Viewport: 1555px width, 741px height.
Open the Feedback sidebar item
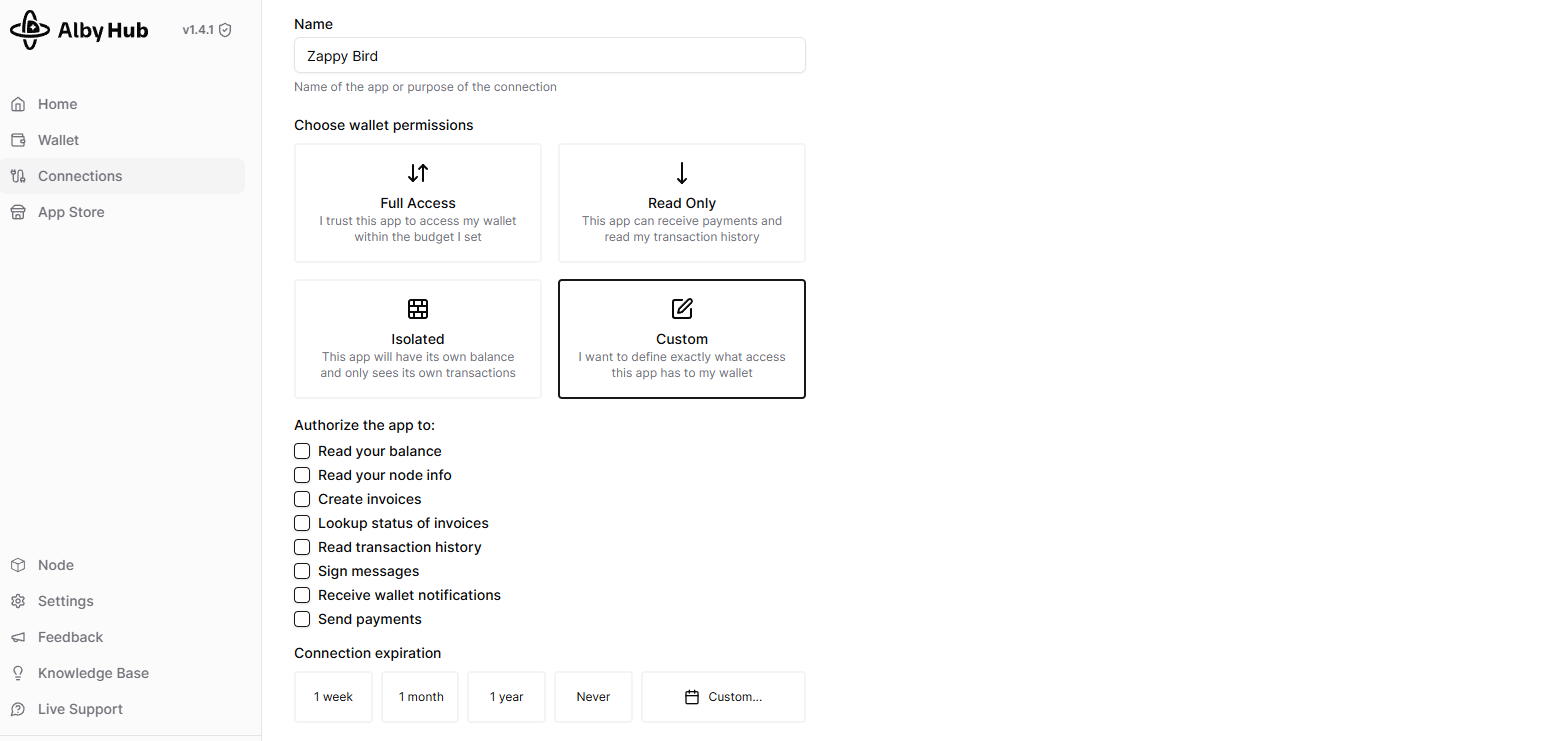pos(70,637)
